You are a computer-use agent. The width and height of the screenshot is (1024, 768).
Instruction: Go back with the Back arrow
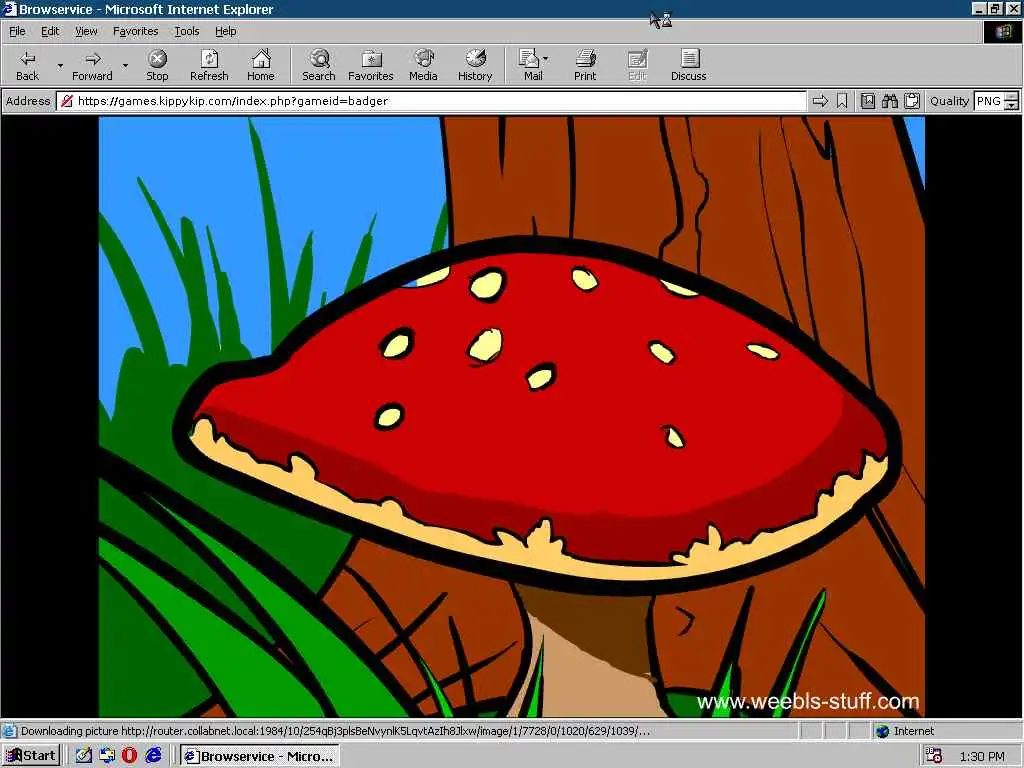tap(27, 65)
